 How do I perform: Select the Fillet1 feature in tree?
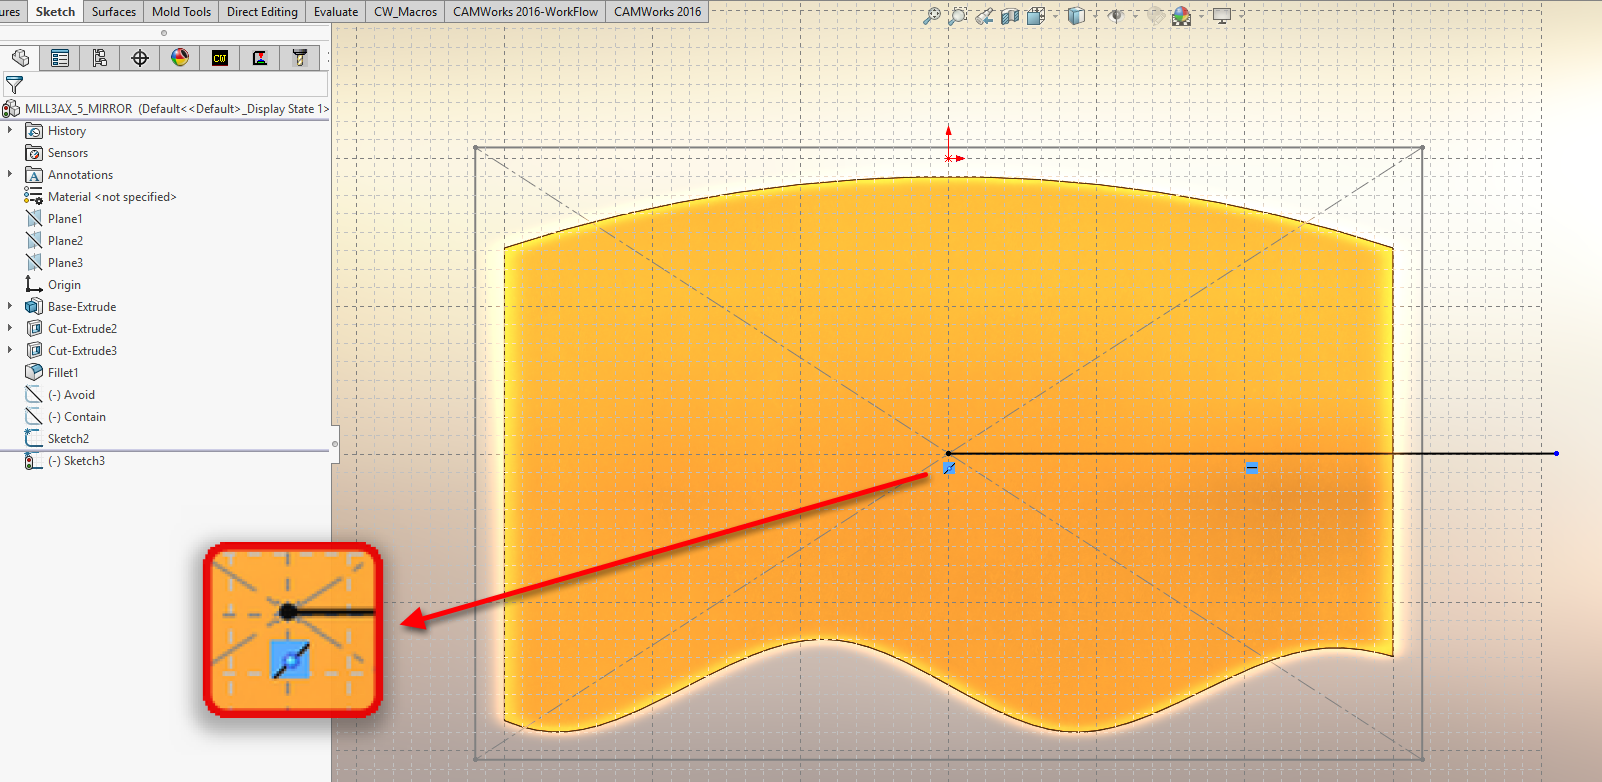[x=63, y=373]
